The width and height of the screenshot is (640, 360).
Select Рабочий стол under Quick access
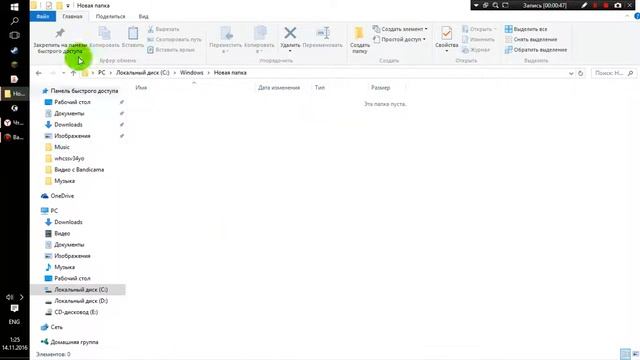pos(72,102)
